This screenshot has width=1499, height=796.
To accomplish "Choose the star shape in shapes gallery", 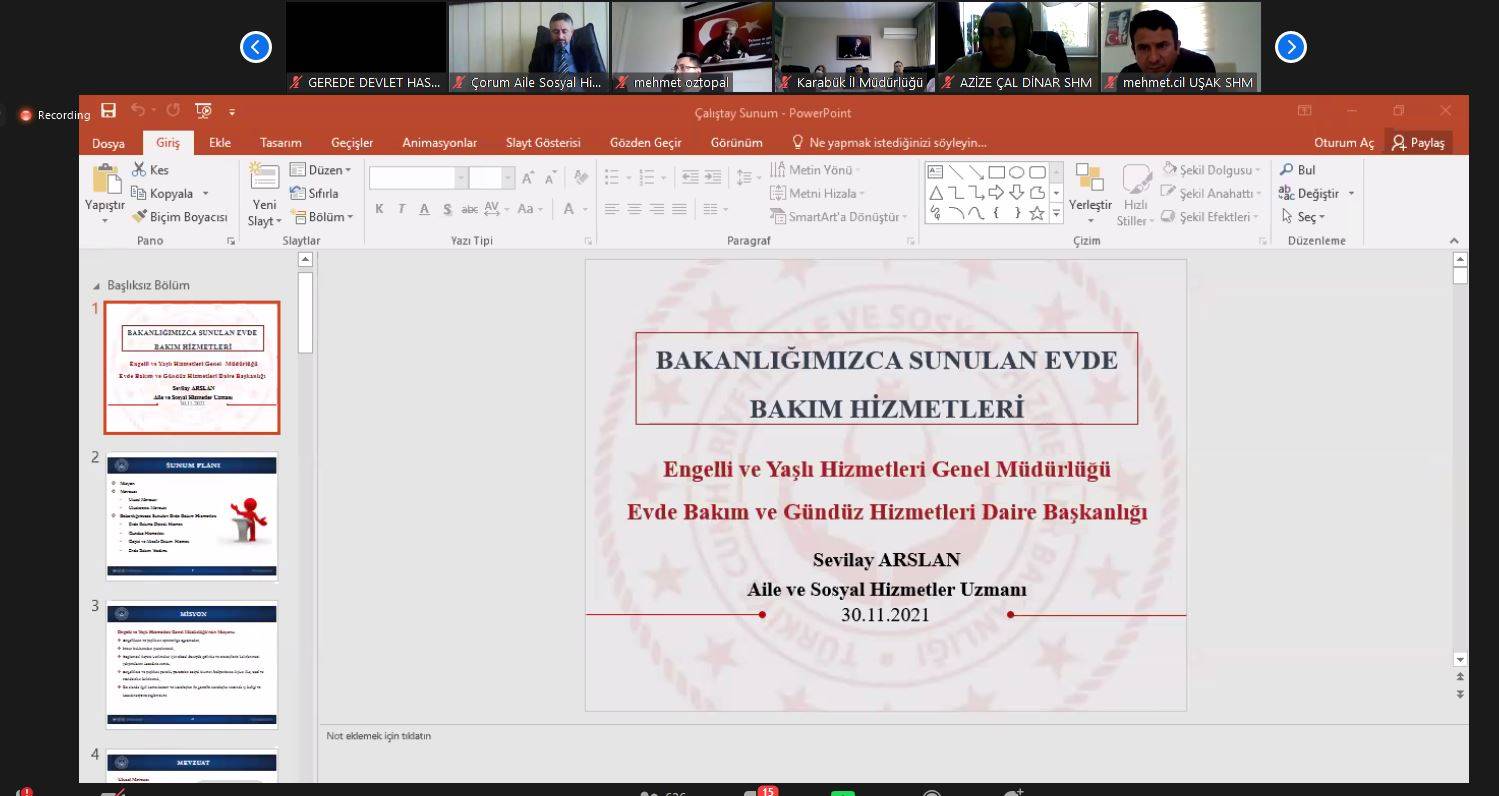I will click(x=1037, y=213).
